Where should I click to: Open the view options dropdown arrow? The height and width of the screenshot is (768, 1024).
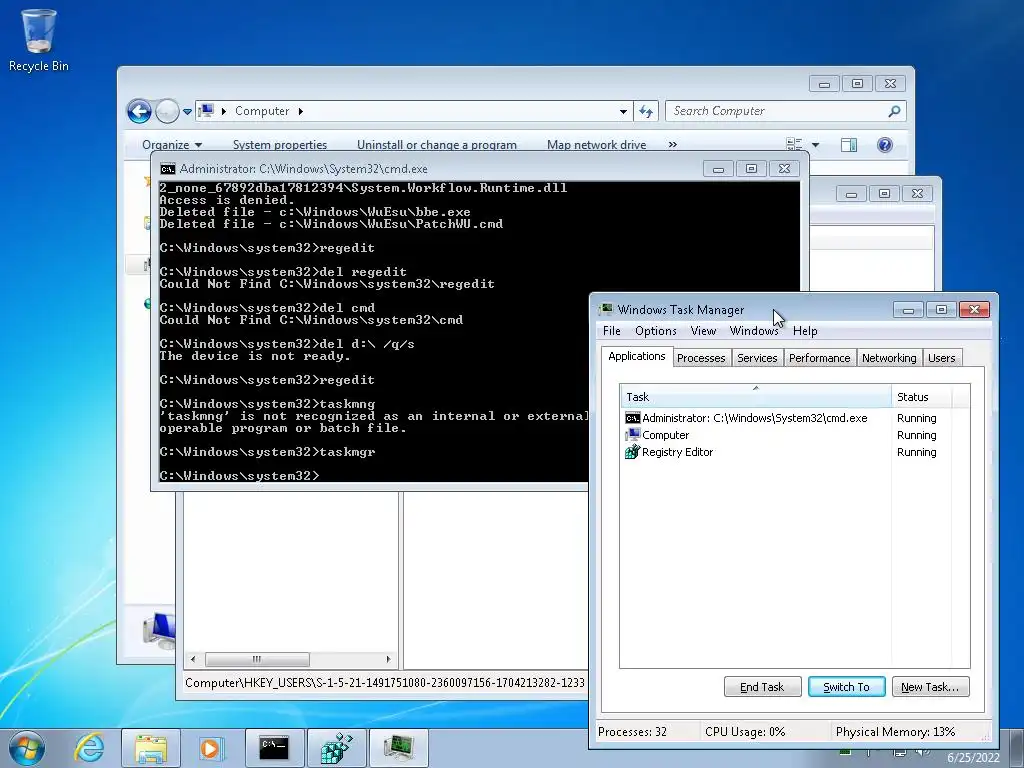pos(815,144)
